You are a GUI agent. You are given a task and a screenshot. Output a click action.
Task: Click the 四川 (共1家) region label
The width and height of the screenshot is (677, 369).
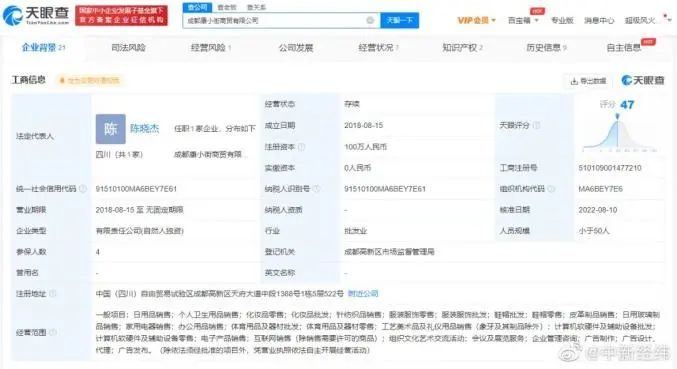119,154
